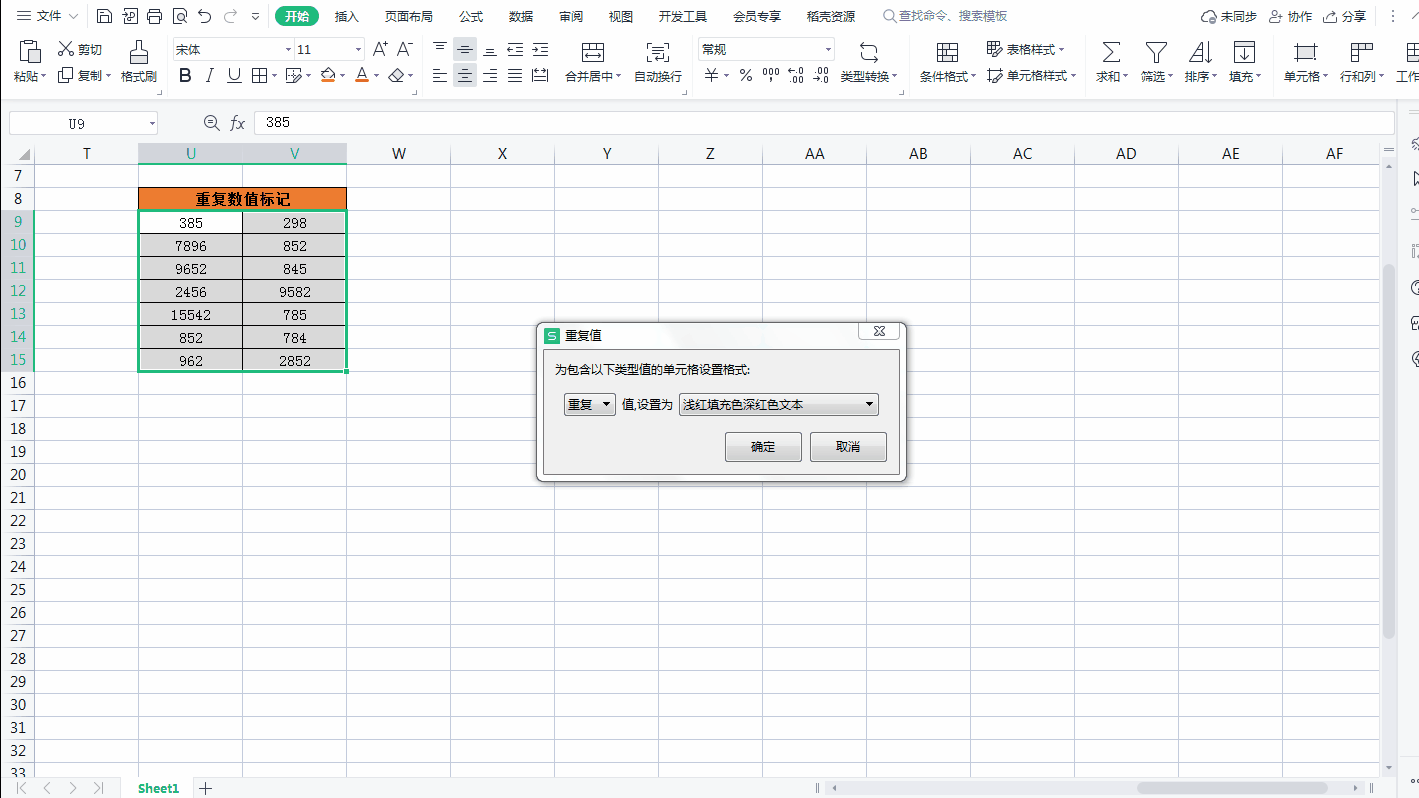Click 确定 button in duplicate values dialog
The width and height of the screenshot is (1419, 798).
pyautogui.click(x=763, y=447)
